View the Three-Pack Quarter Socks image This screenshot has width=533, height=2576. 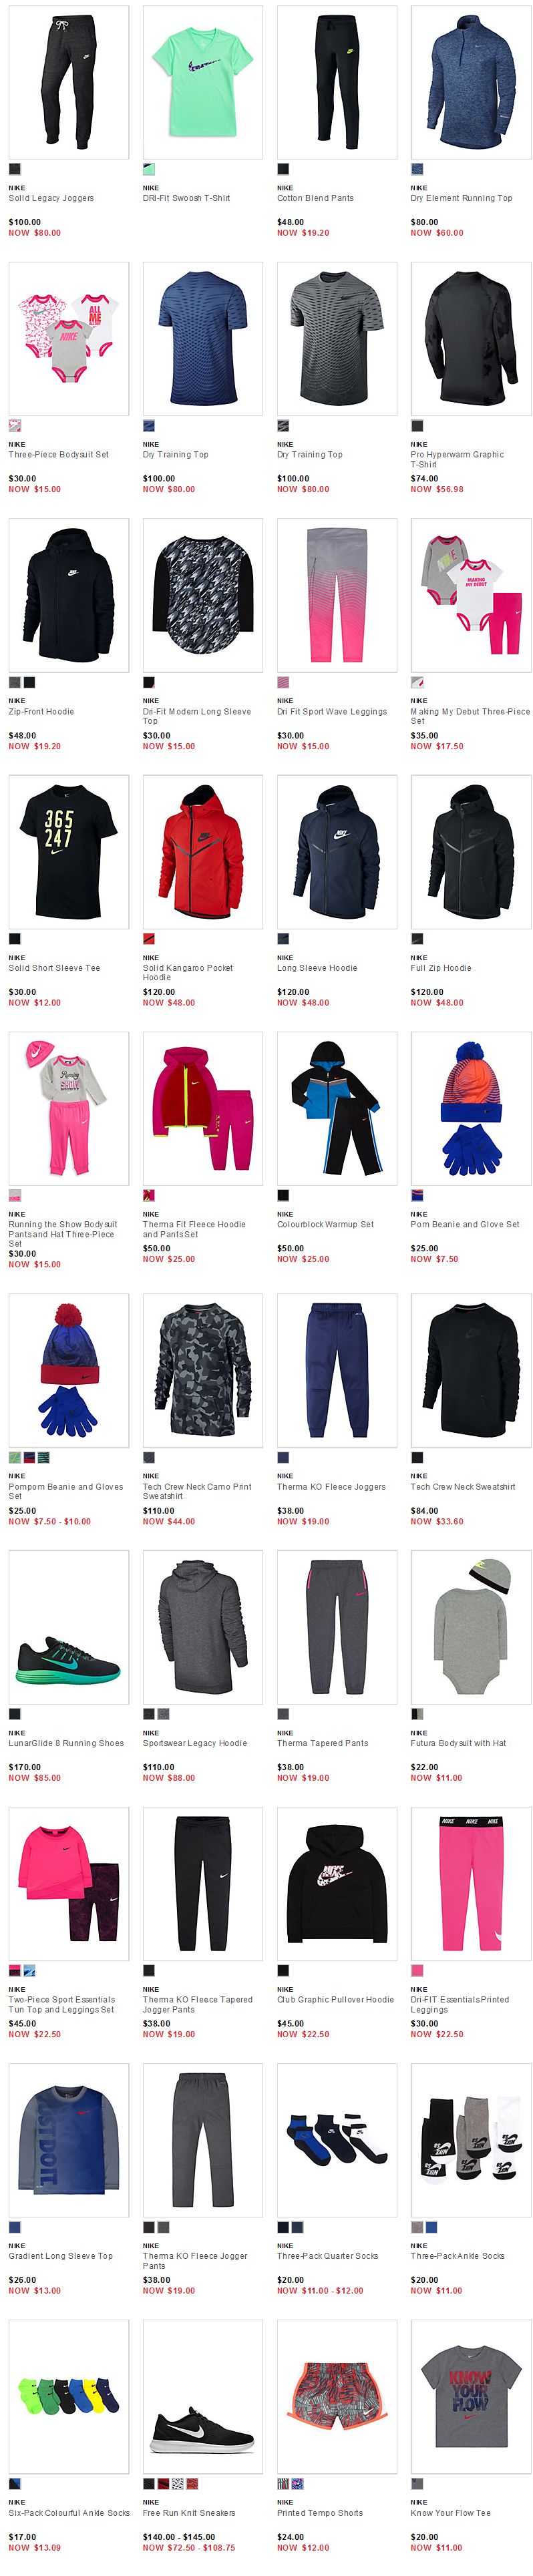coord(337,2140)
